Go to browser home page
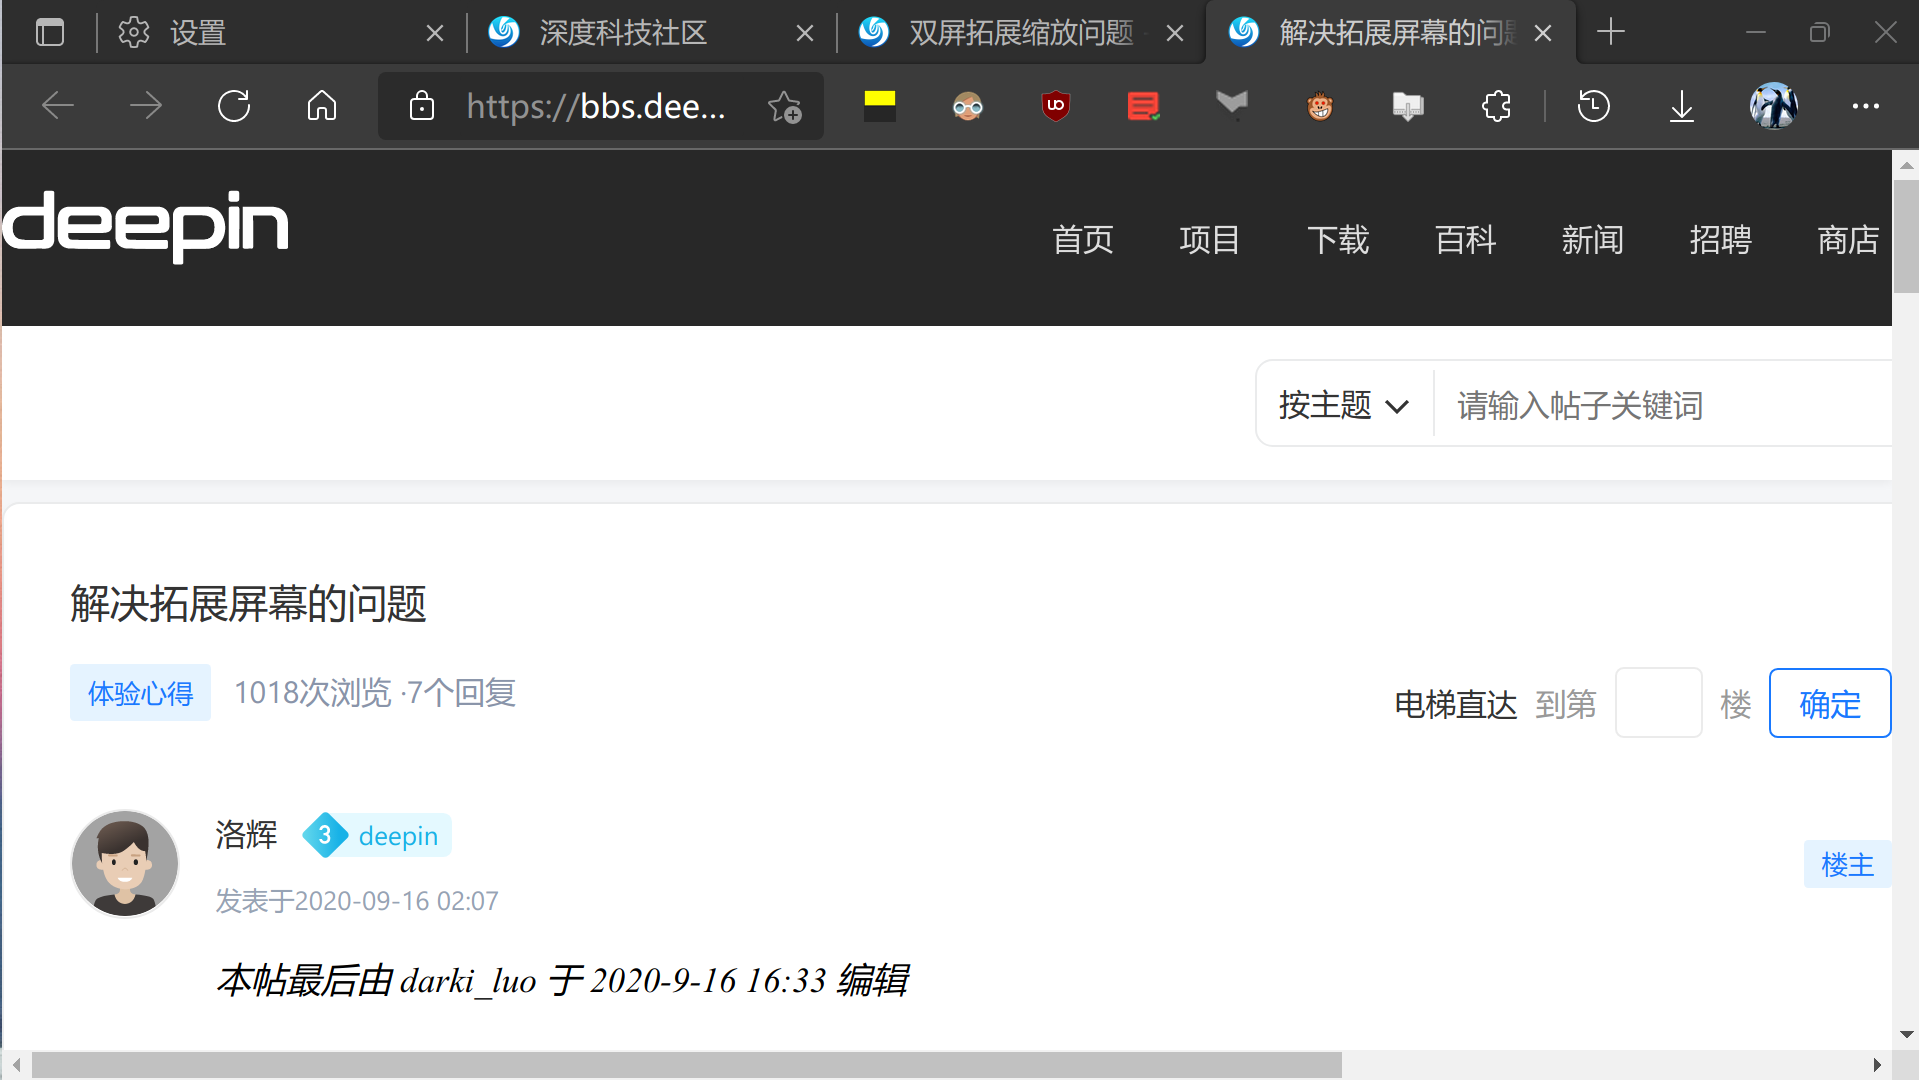This screenshot has height=1080, width=1919. click(322, 106)
